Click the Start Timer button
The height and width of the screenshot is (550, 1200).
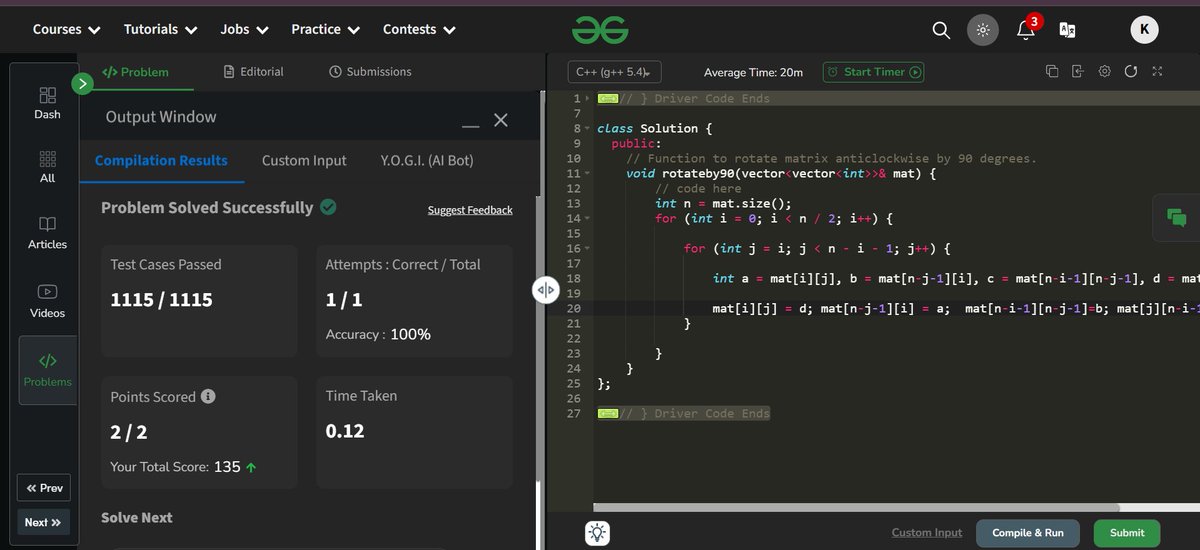873,72
